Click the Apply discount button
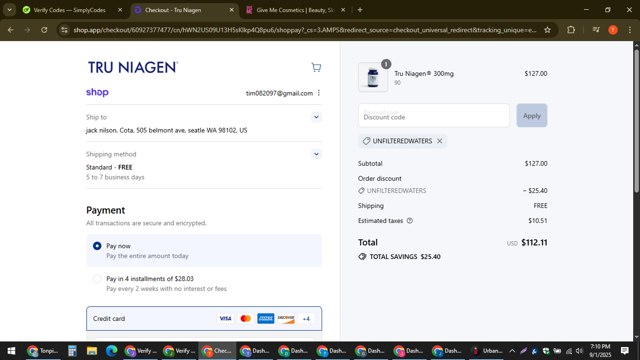The width and height of the screenshot is (640, 360). (x=531, y=116)
